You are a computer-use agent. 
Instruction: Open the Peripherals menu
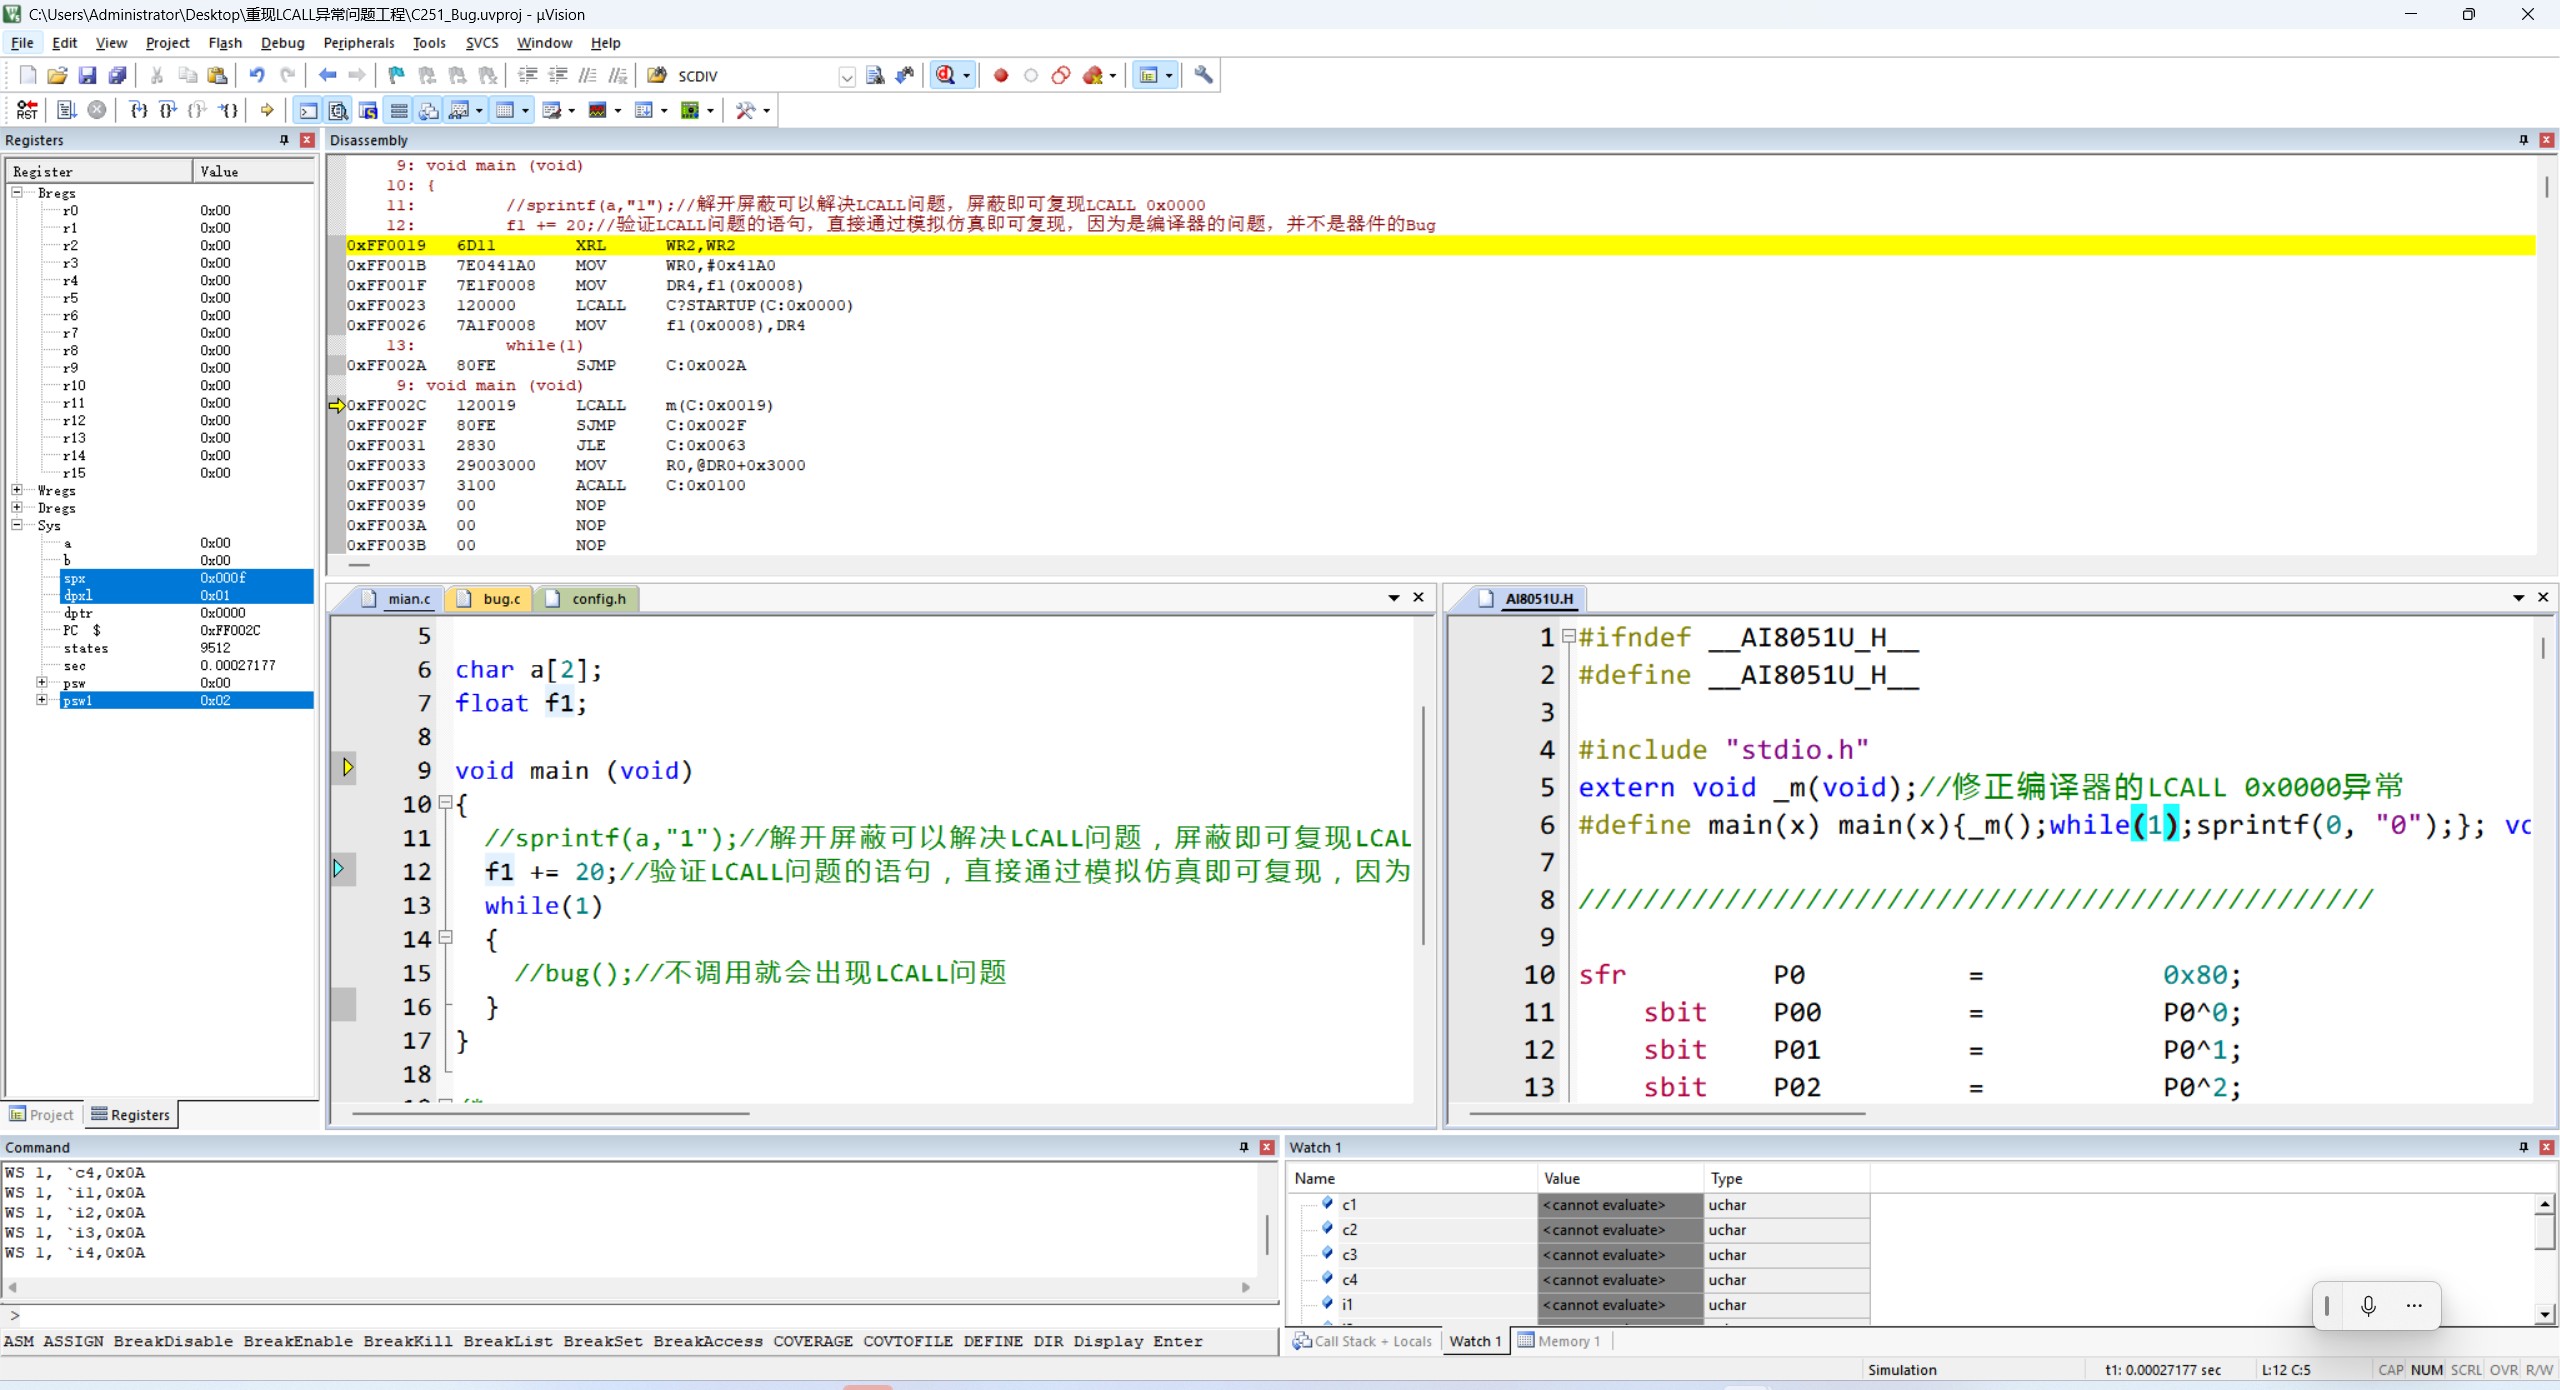358,43
